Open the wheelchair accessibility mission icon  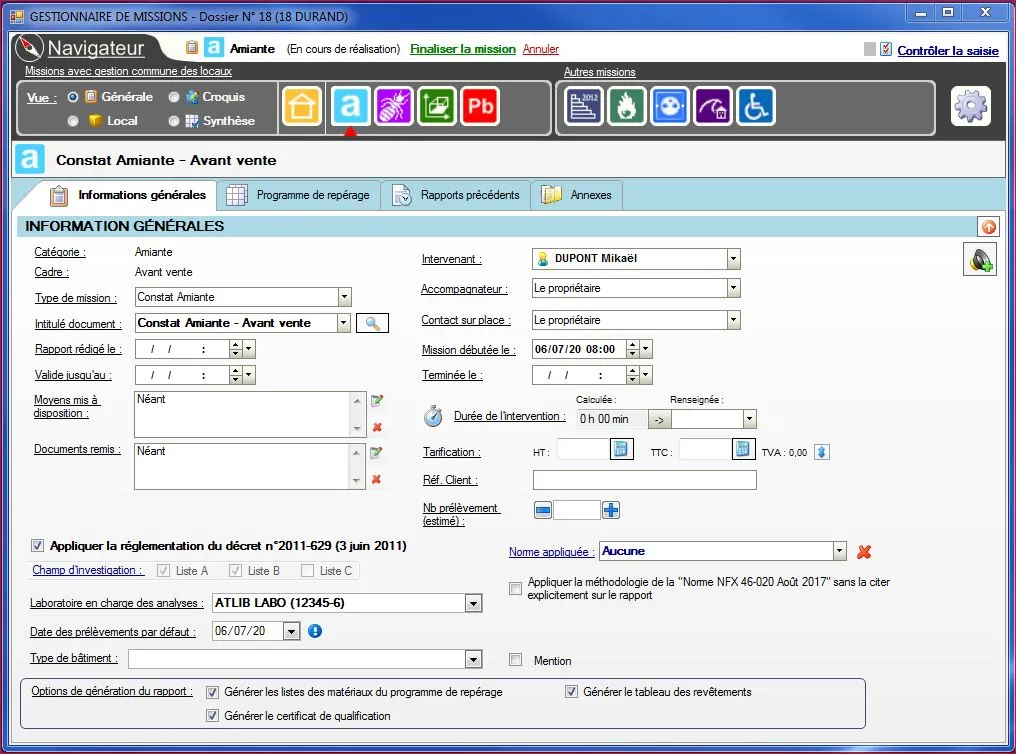(x=756, y=106)
